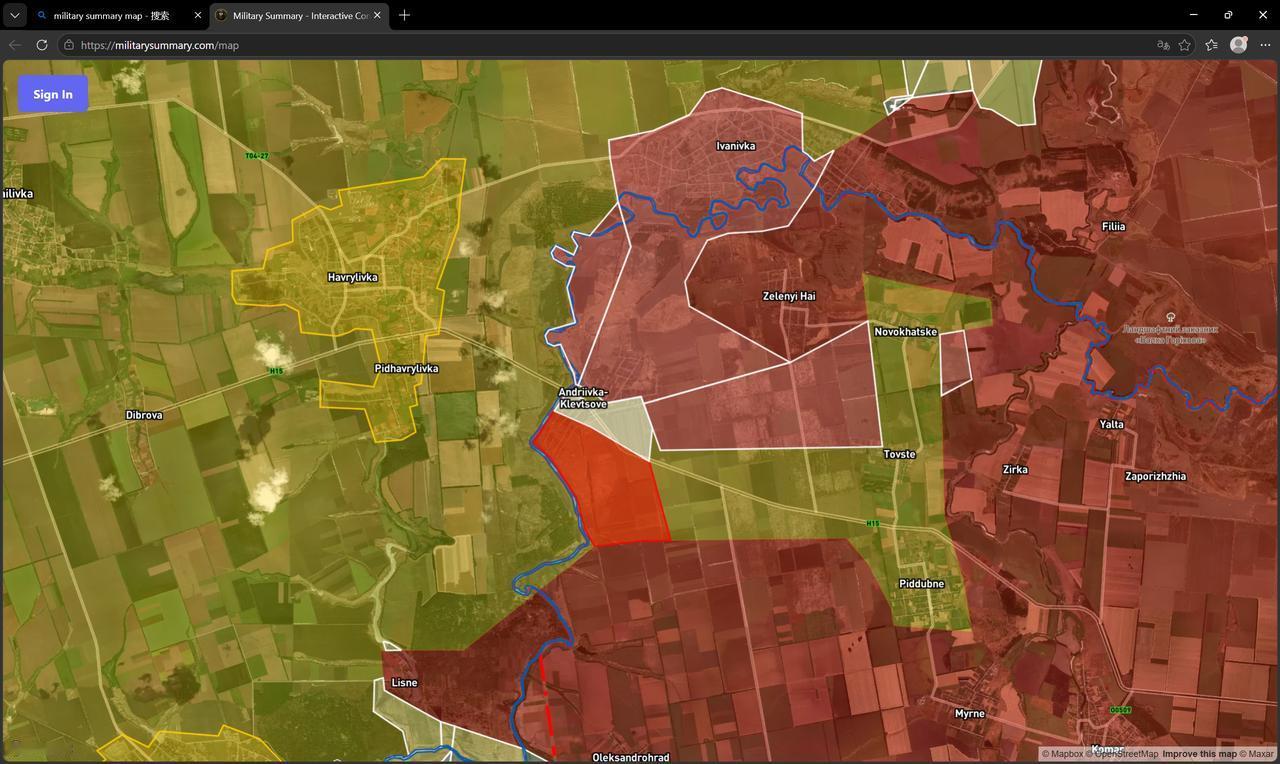Click the Andriivka-Klevtsove label
The height and width of the screenshot is (764, 1280).
(583, 398)
